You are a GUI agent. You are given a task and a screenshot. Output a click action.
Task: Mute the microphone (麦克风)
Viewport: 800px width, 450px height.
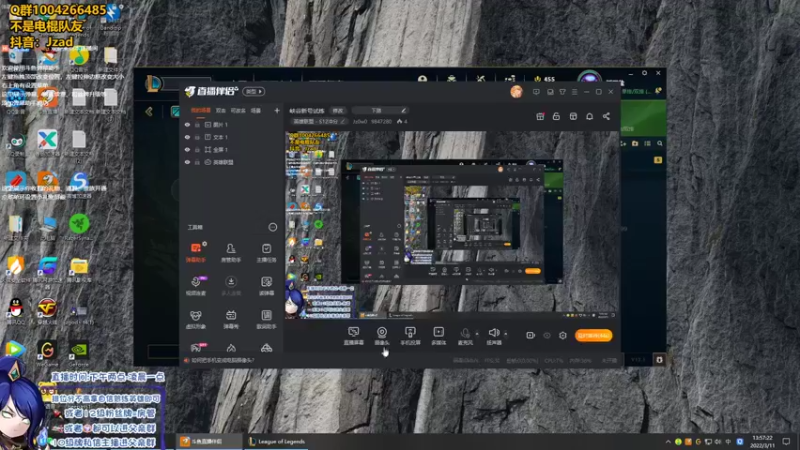click(x=465, y=336)
